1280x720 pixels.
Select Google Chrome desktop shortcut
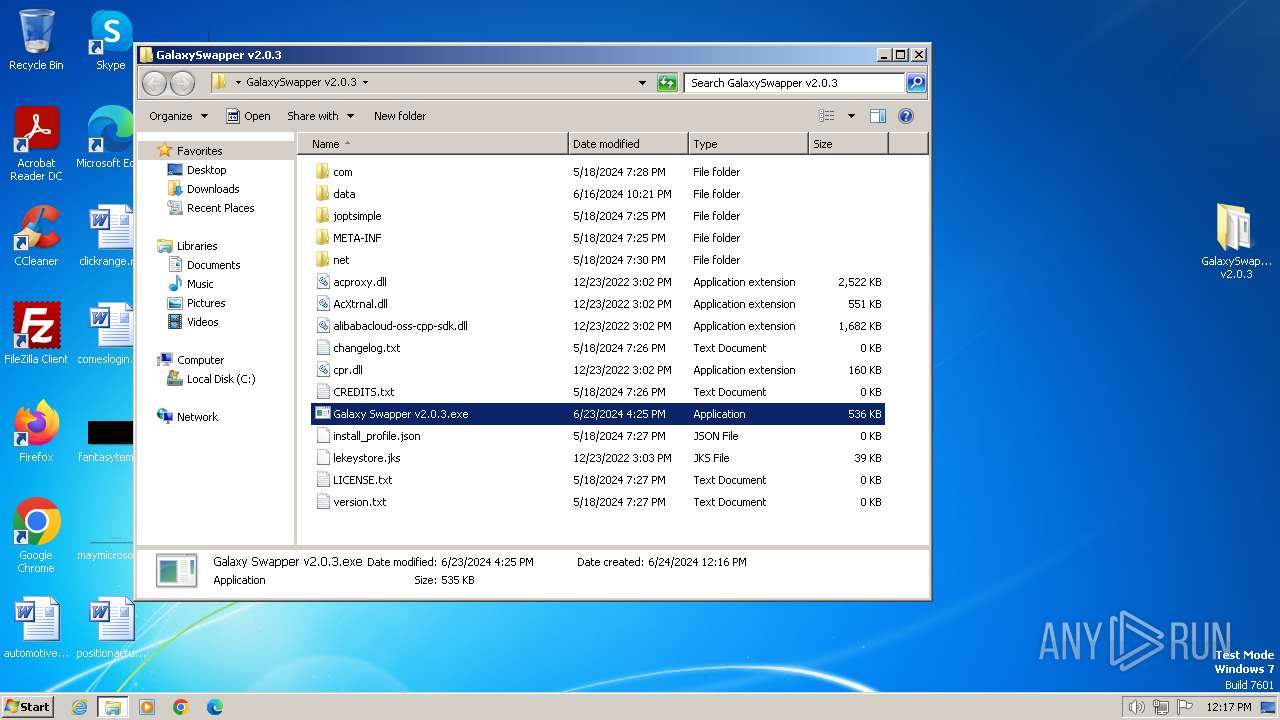tap(36, 536)
